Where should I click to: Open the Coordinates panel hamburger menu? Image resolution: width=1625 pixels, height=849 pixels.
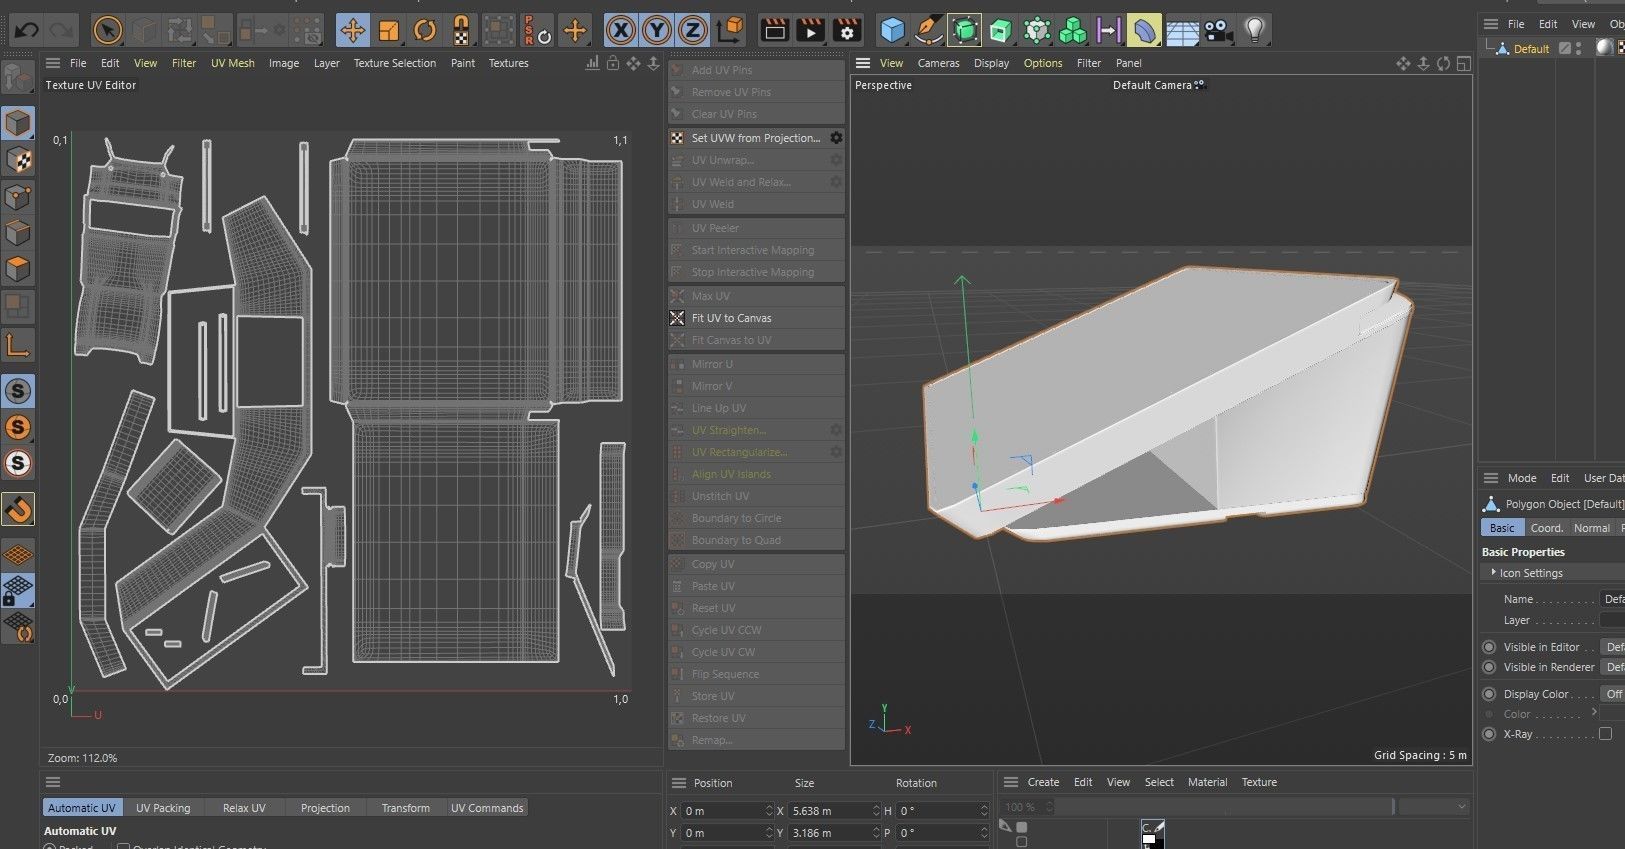(x=678, y=783)
